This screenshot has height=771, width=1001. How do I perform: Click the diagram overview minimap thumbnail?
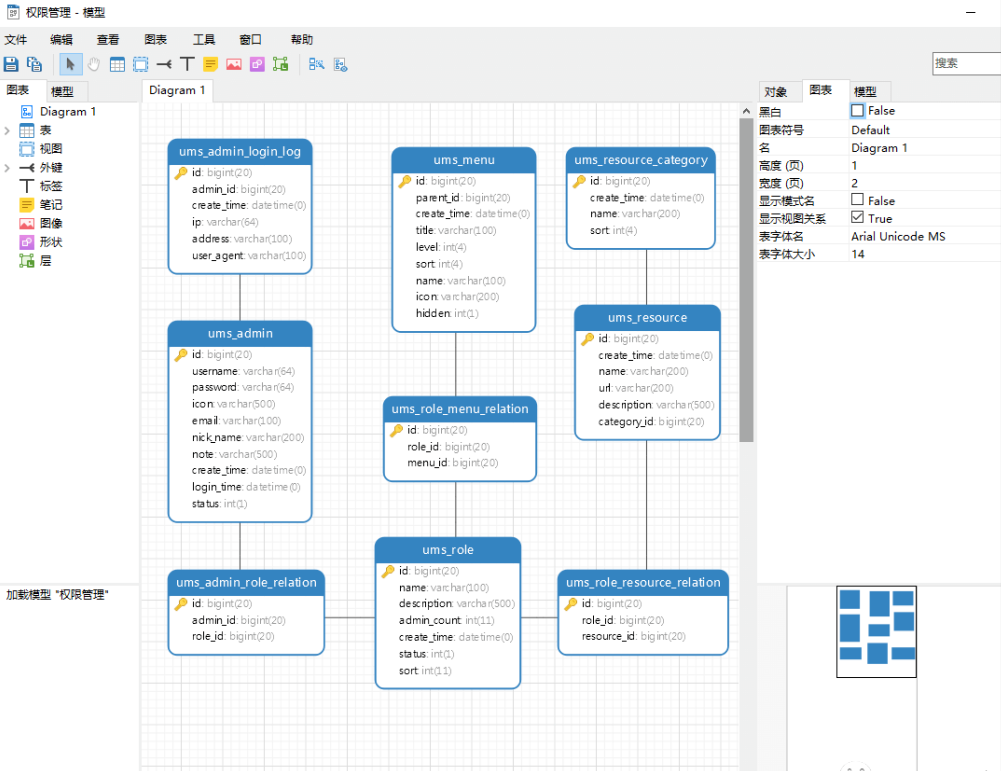(877, 631)
